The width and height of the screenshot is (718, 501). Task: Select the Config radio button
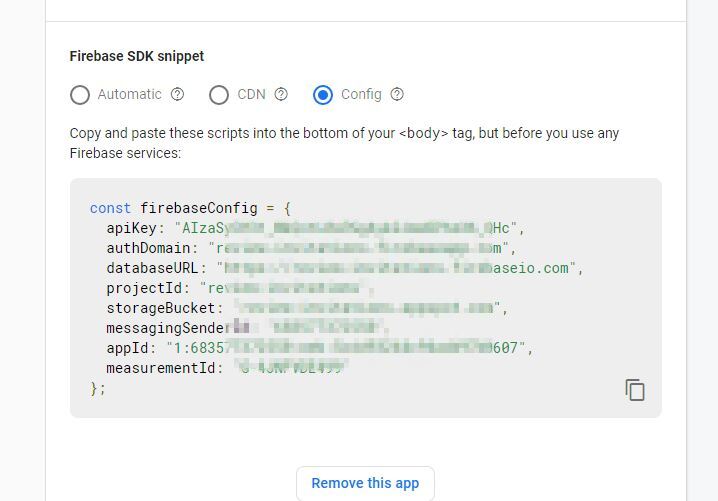[323, 95]
